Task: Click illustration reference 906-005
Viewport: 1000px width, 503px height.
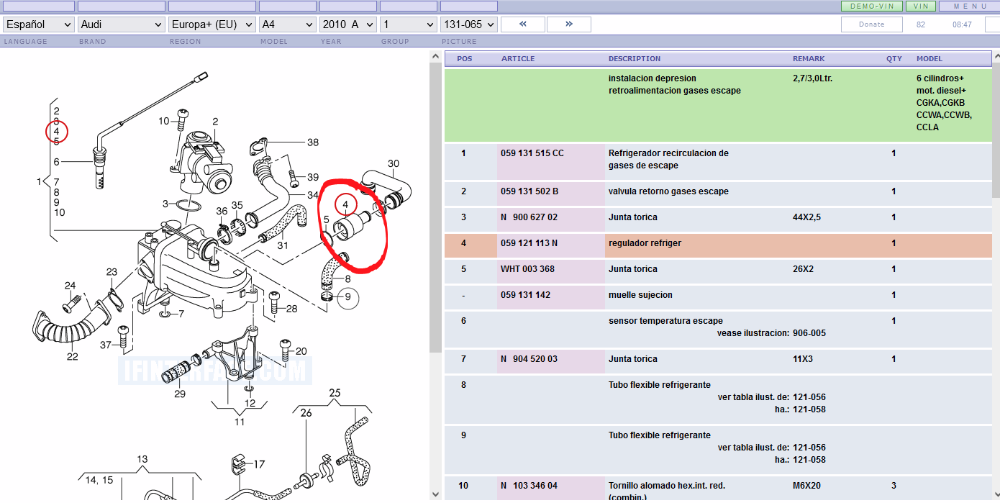Action: (x=809, y=333)
